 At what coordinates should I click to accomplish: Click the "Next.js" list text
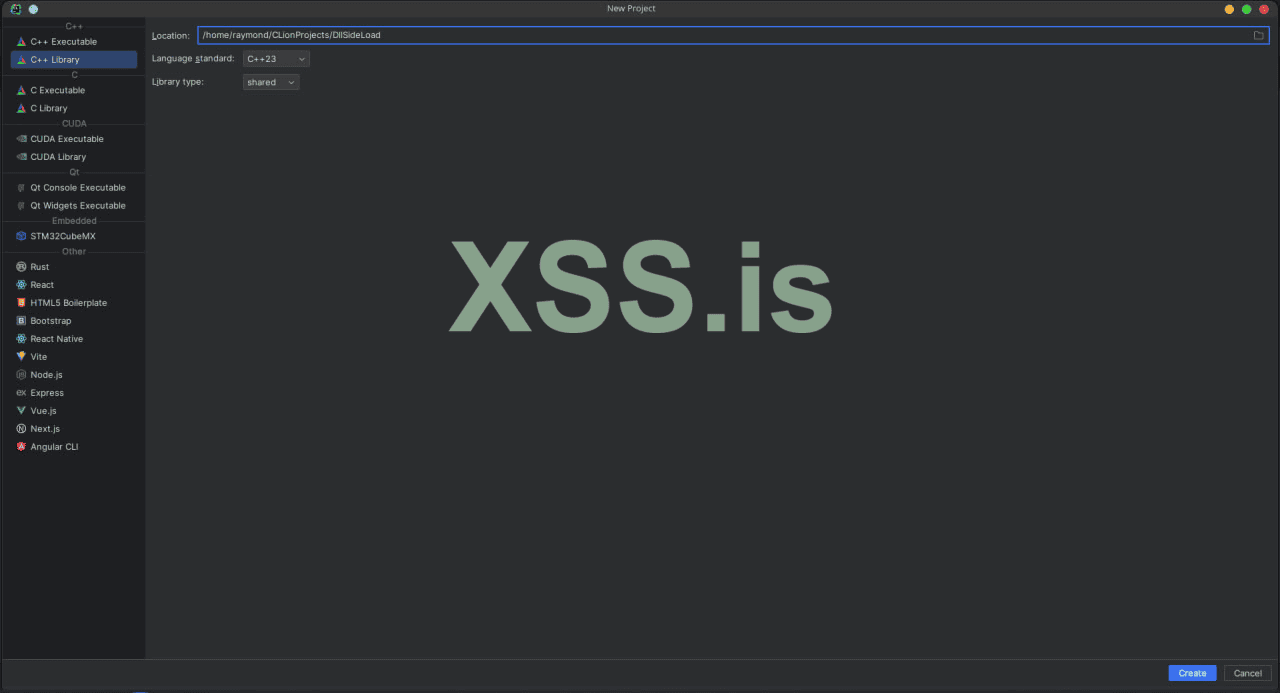tap(45, 429)
